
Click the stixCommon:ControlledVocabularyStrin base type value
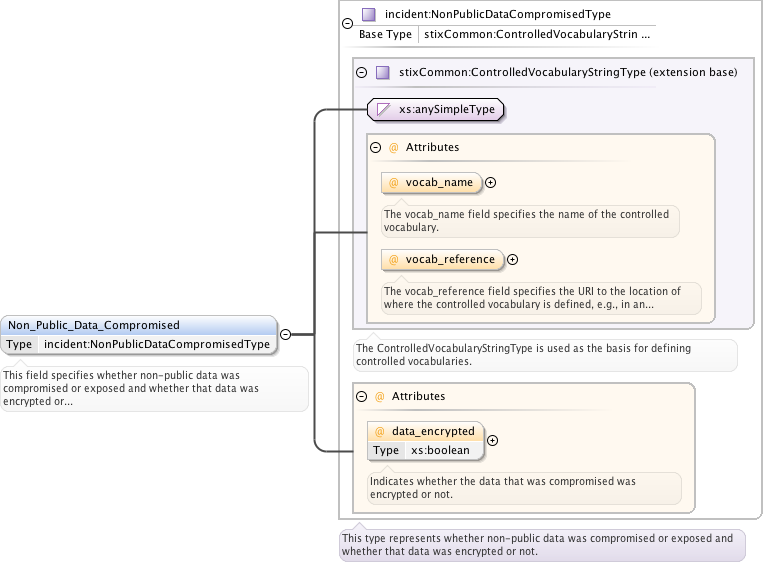[x=537, y=34]
